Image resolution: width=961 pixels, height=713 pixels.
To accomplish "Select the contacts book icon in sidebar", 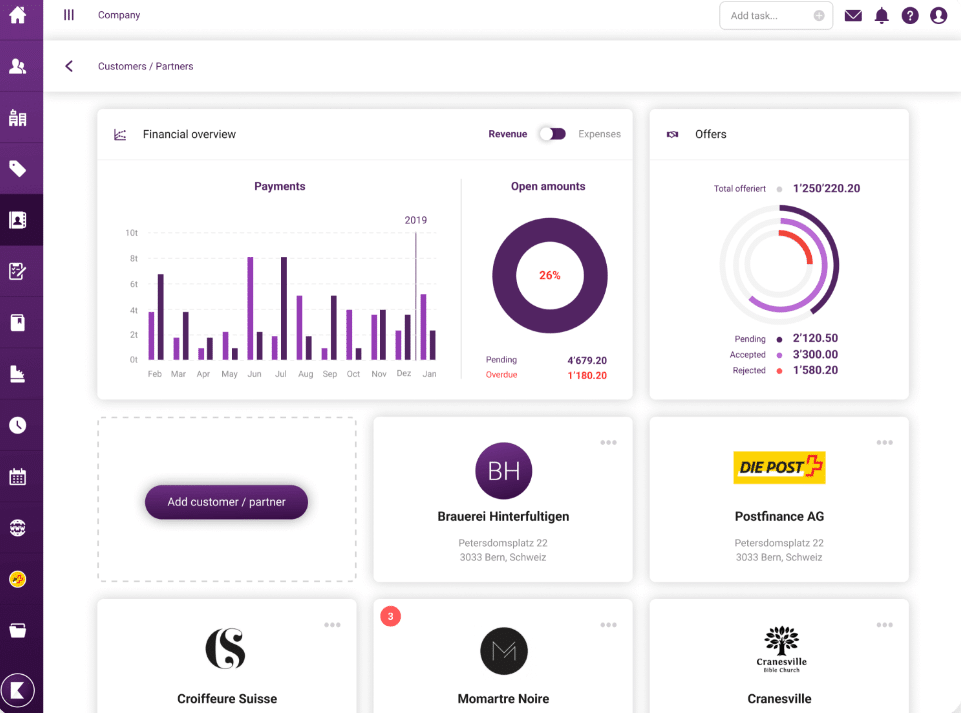I will coord(18,220).
